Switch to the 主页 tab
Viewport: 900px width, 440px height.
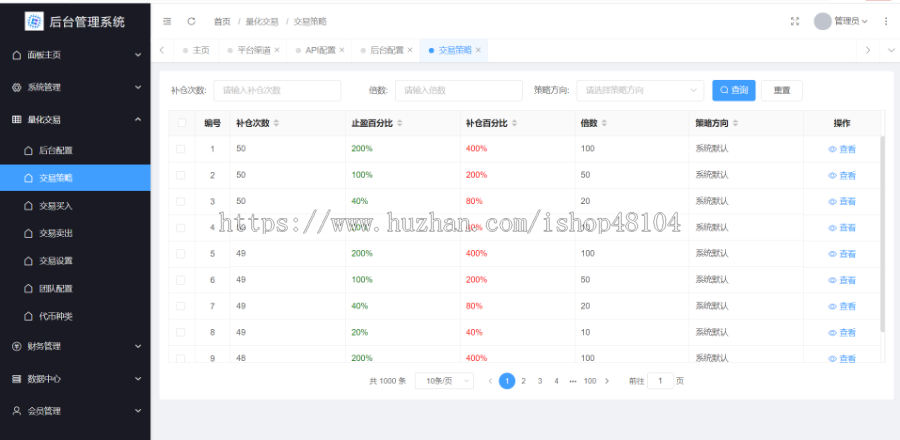tap(196, 50)
